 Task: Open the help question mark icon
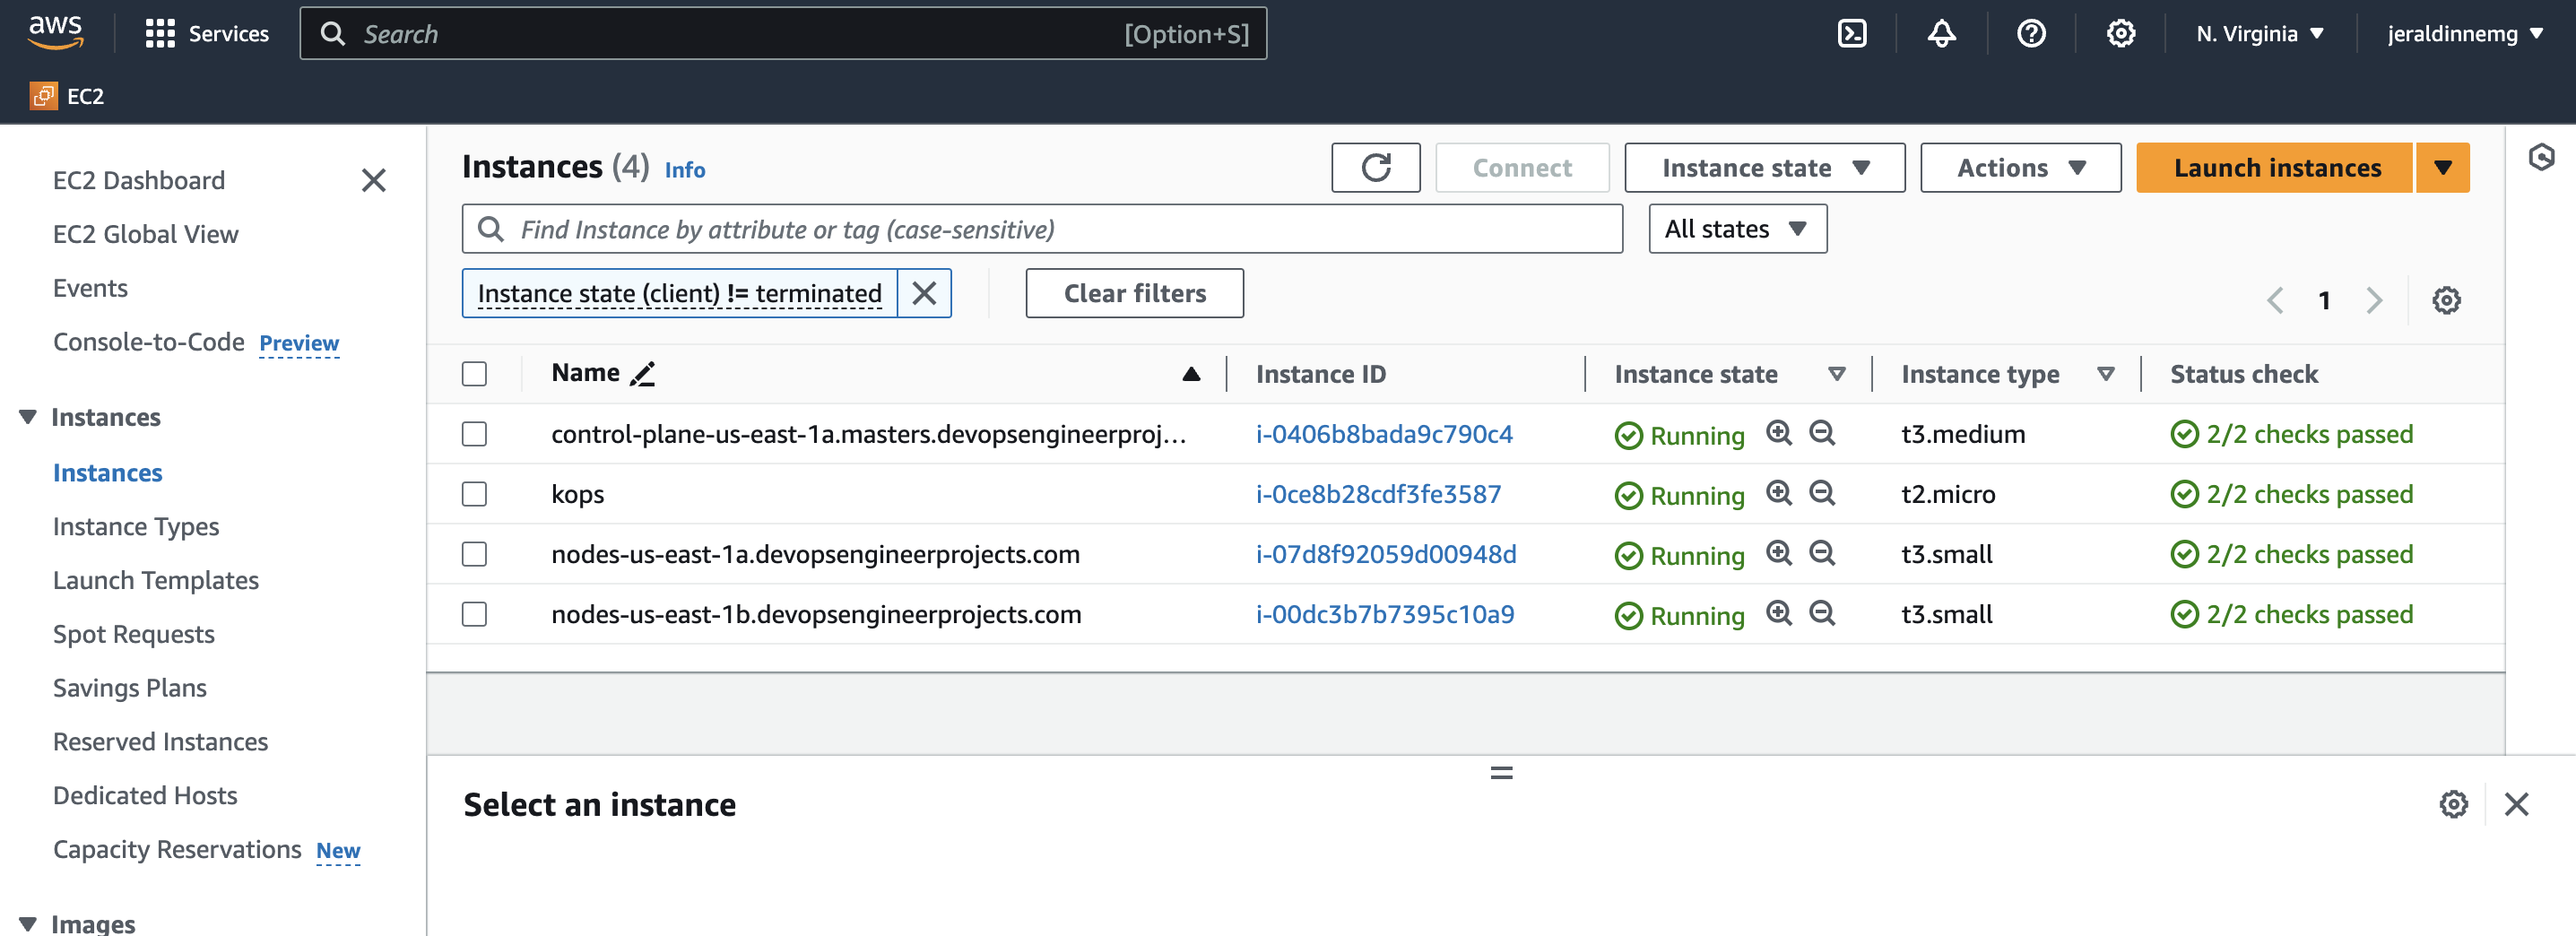tap(2031, 34)
